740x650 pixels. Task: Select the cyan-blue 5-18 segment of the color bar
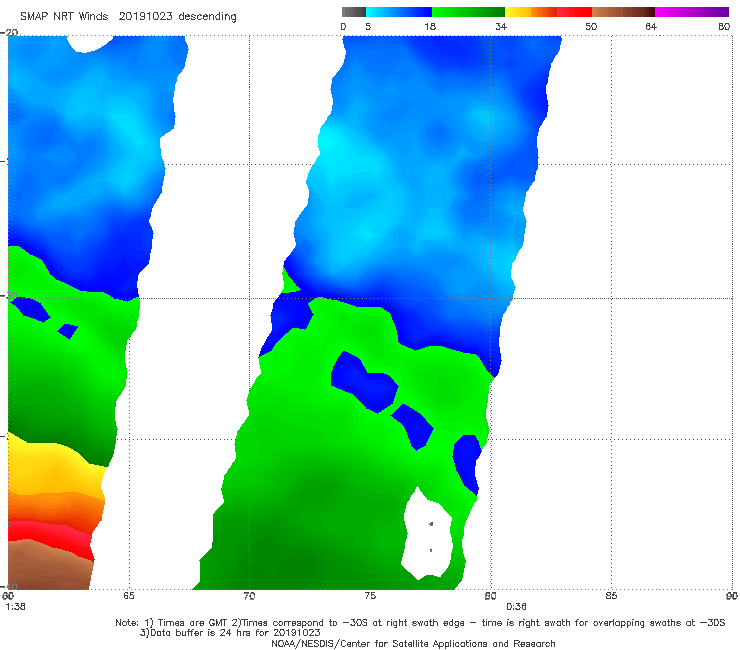[x=399, y=12]
